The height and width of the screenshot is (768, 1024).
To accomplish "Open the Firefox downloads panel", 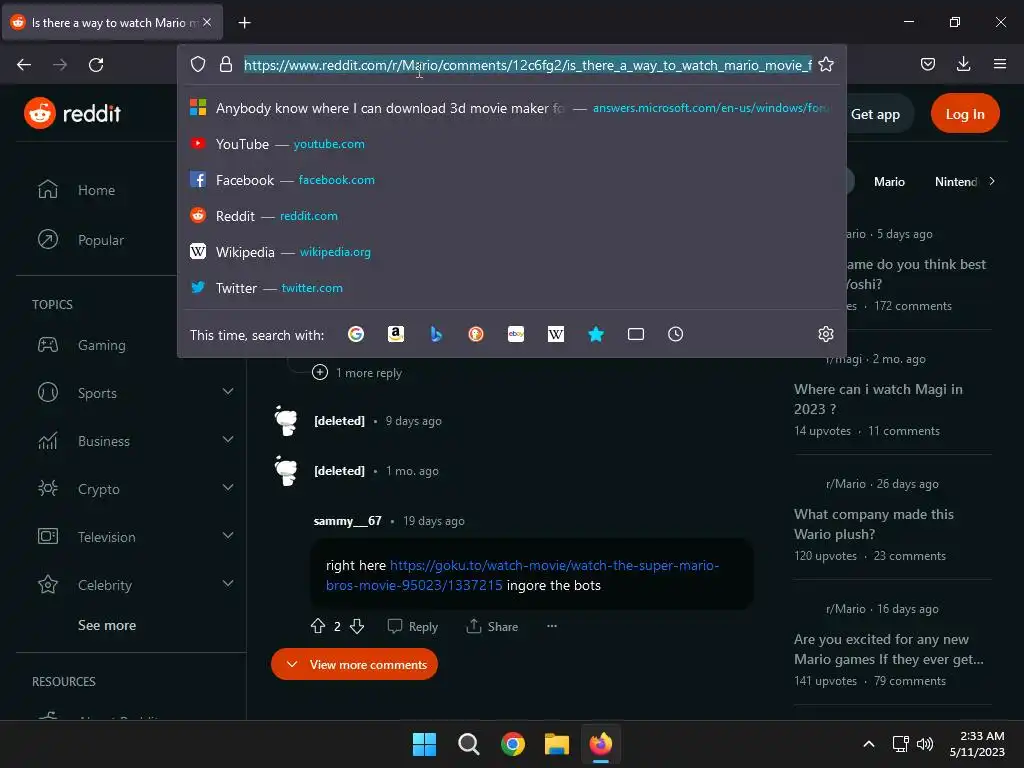I will (963, 64).
